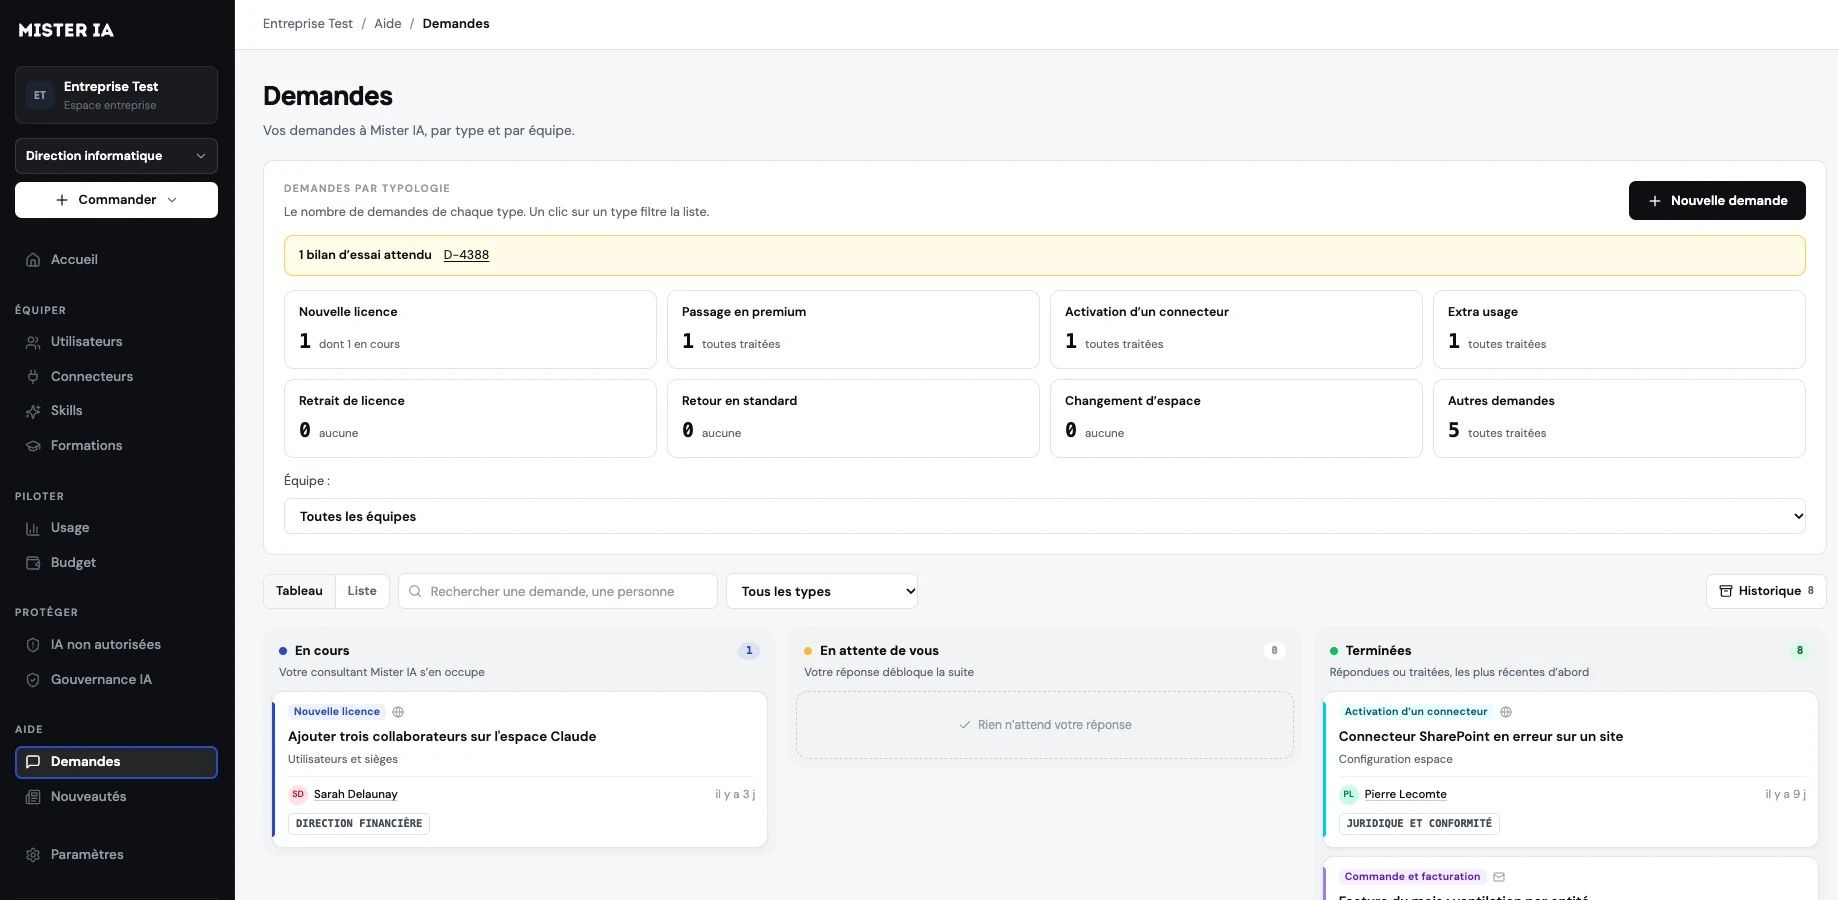This screenshot has width=1838, height=900.
Task: Click the JURIDIQUE ET CONFORMITÉ tag
Action: coord(1419,824)
